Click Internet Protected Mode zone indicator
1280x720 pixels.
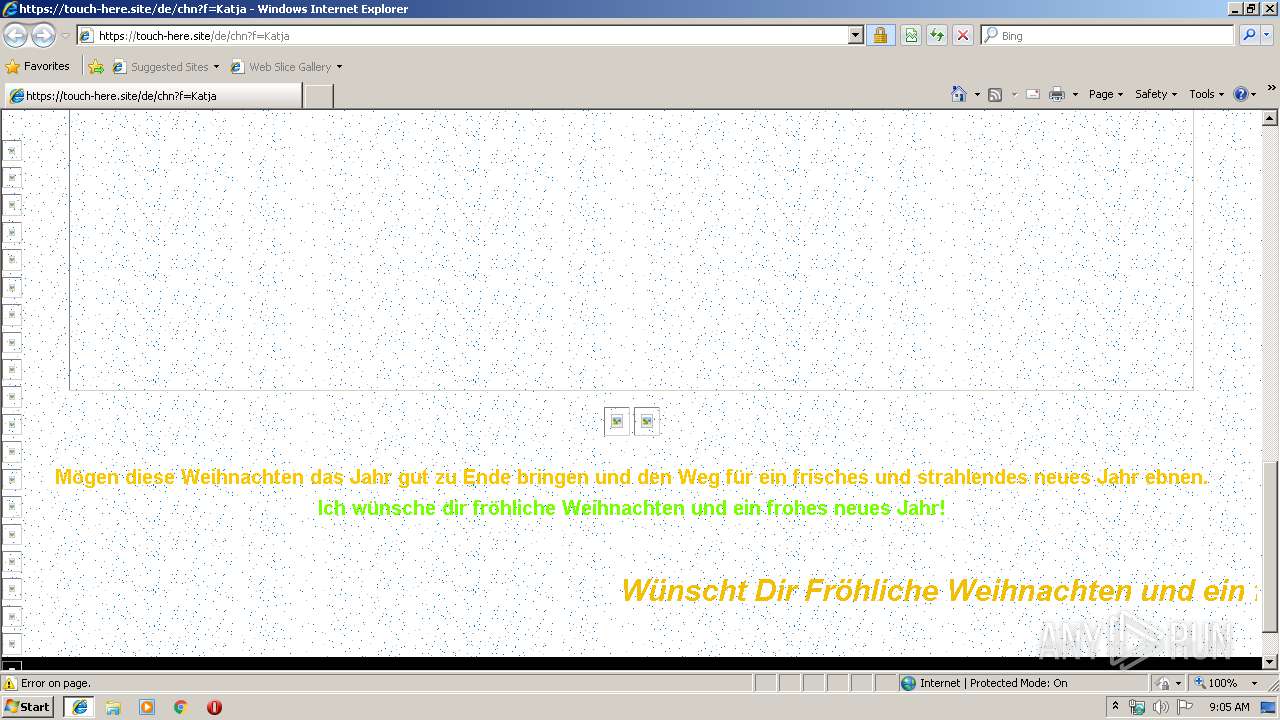(984, 683)
